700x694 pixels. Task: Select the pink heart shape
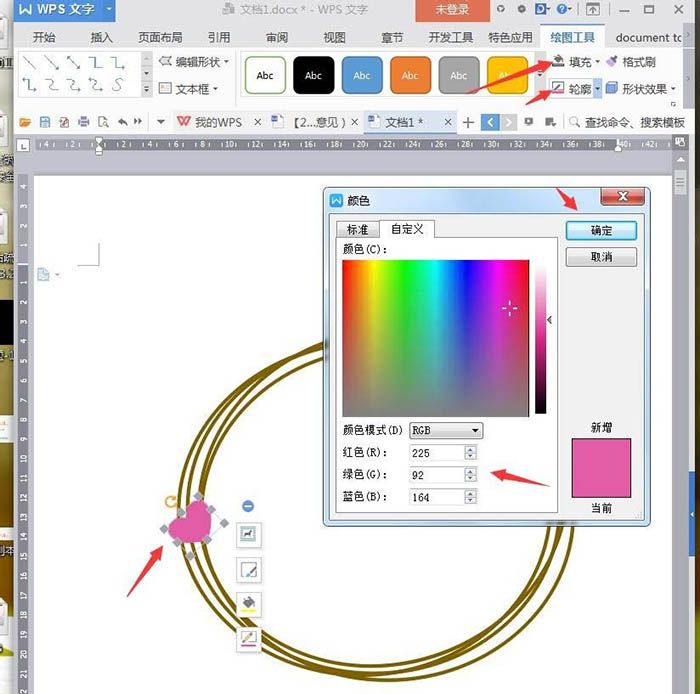(x=191, y=522)
